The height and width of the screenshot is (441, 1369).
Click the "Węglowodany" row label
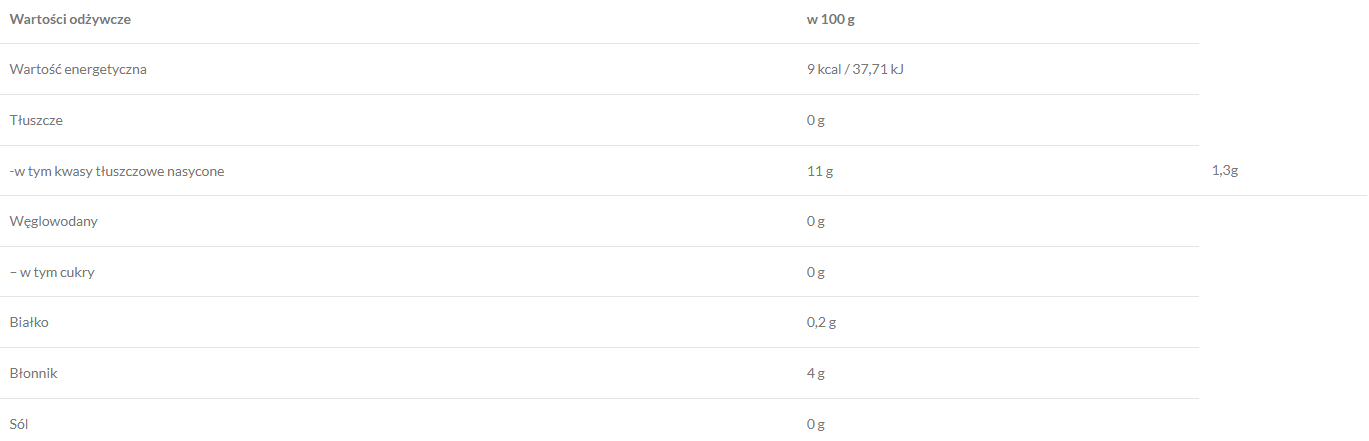pyautogui.click(x=53, y=221)
